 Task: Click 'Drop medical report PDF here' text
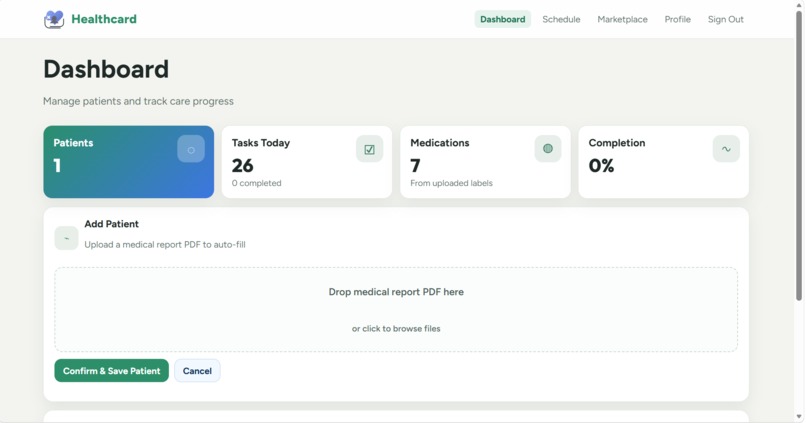tap(396, 292)
